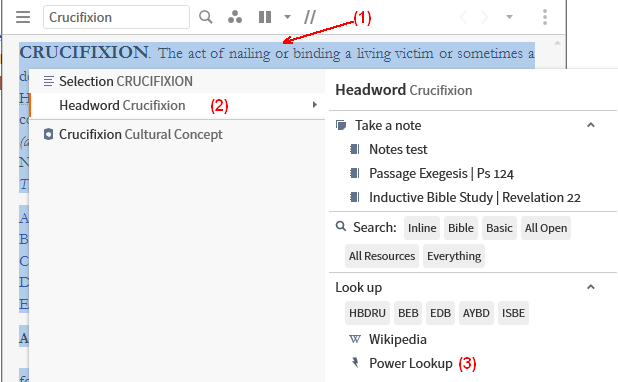
Task: Open Crucifixion Cultural Concept entry
Action: click(x=177, y=134)
